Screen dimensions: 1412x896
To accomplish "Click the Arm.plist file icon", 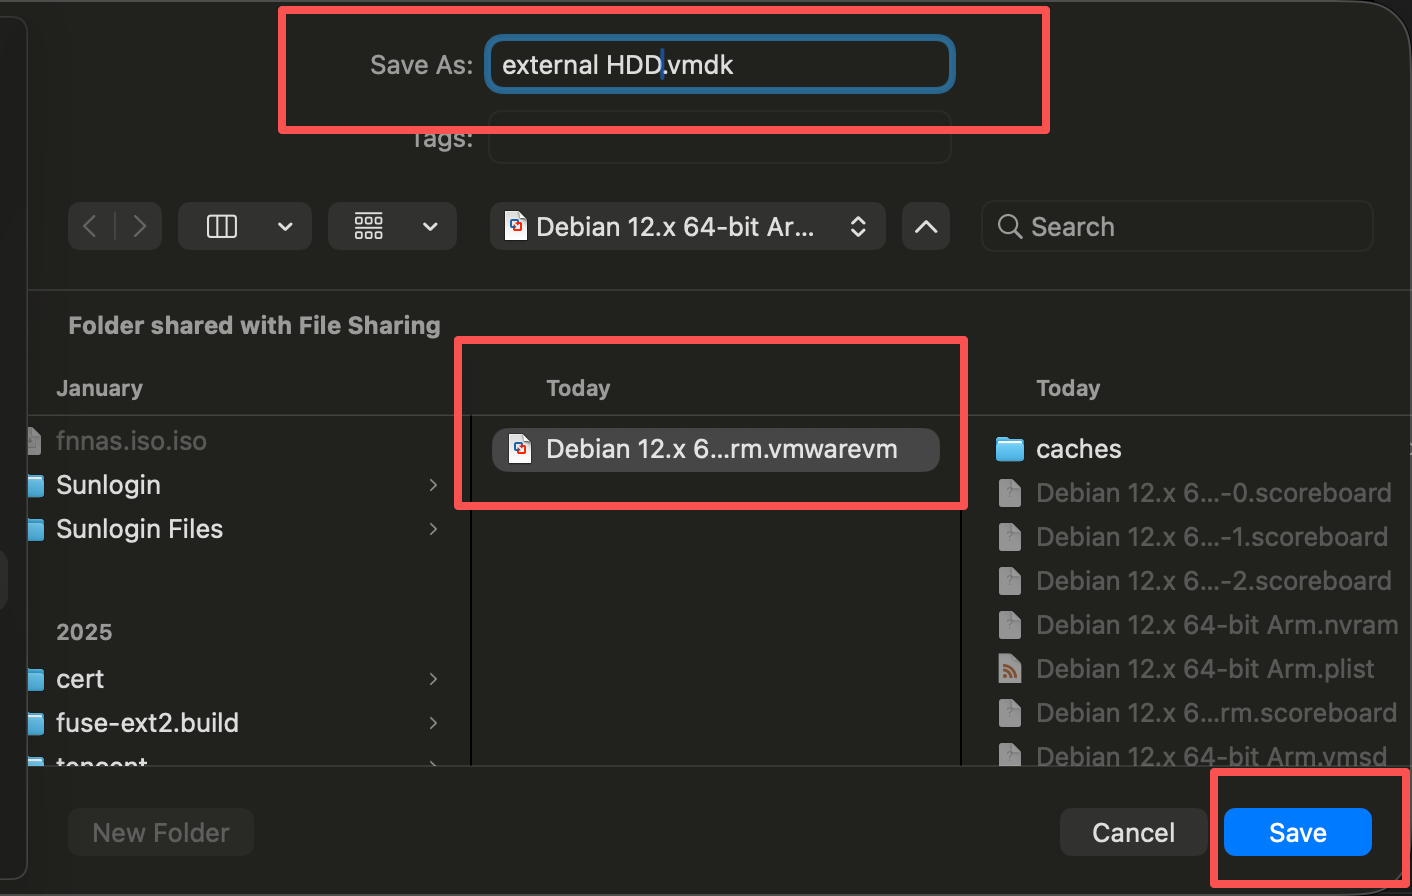I will point(1010,669).
